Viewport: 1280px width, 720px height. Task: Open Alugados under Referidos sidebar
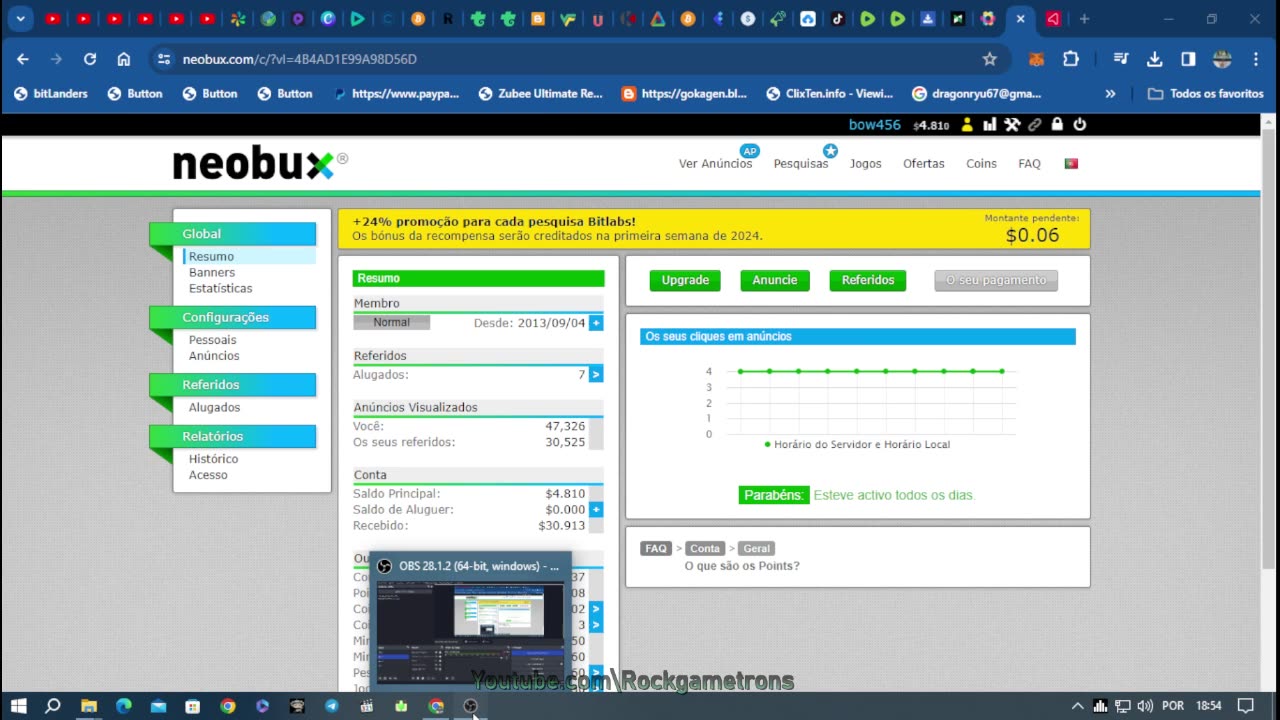point(214,408)
